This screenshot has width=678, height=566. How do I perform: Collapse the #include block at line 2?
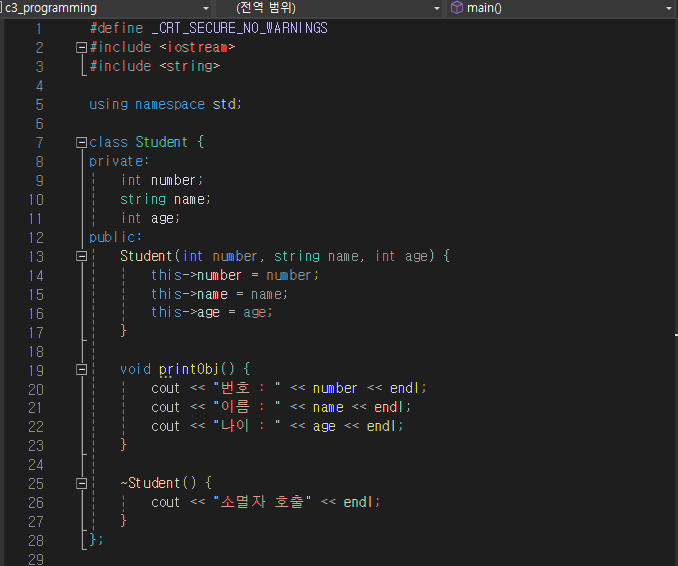point(81,47)
